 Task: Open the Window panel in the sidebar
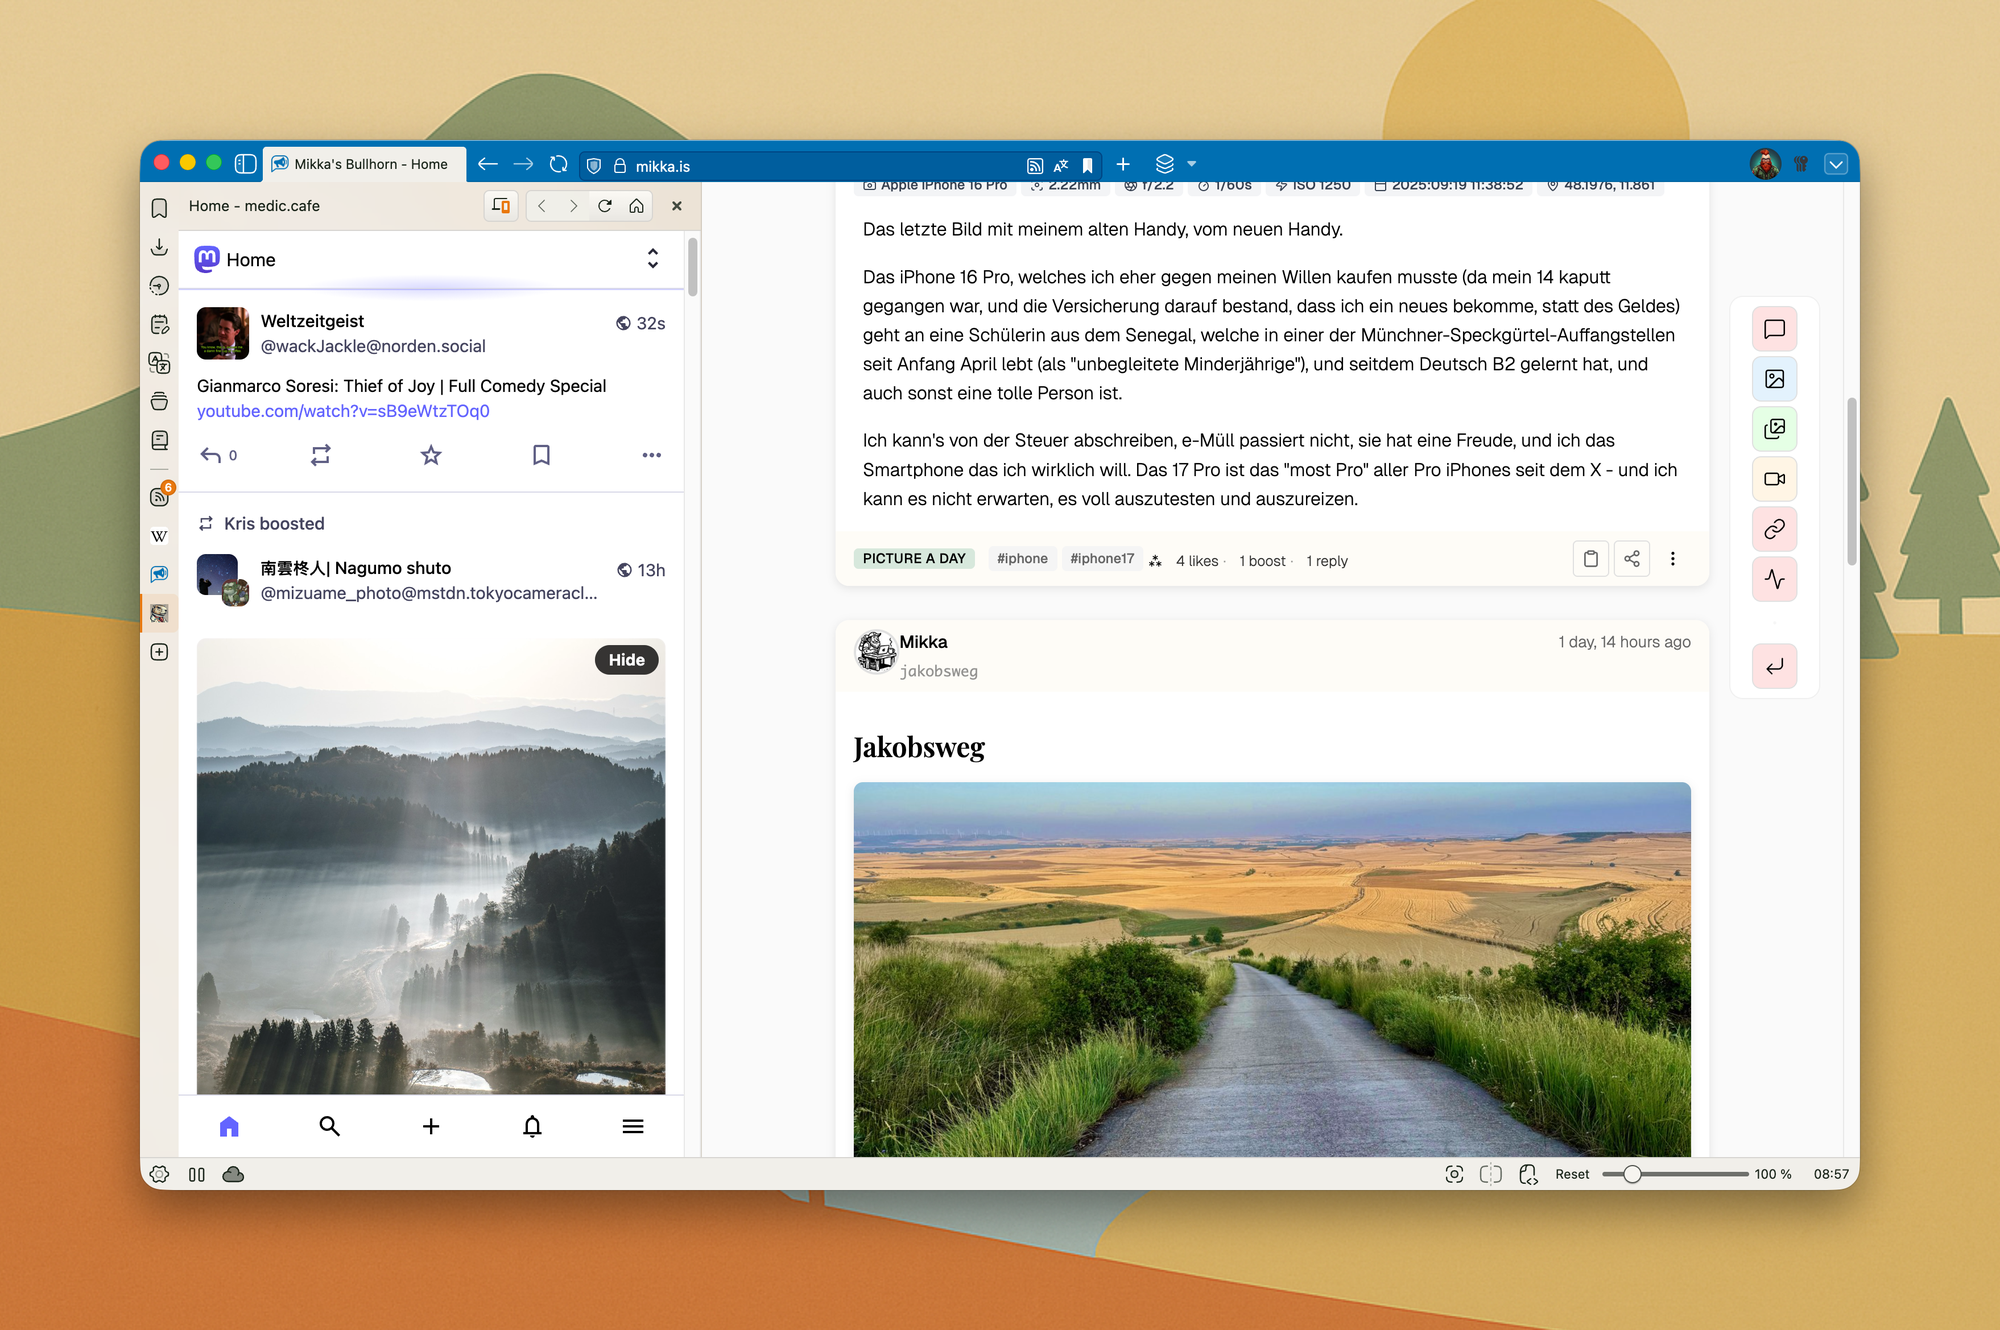(159, 401)
